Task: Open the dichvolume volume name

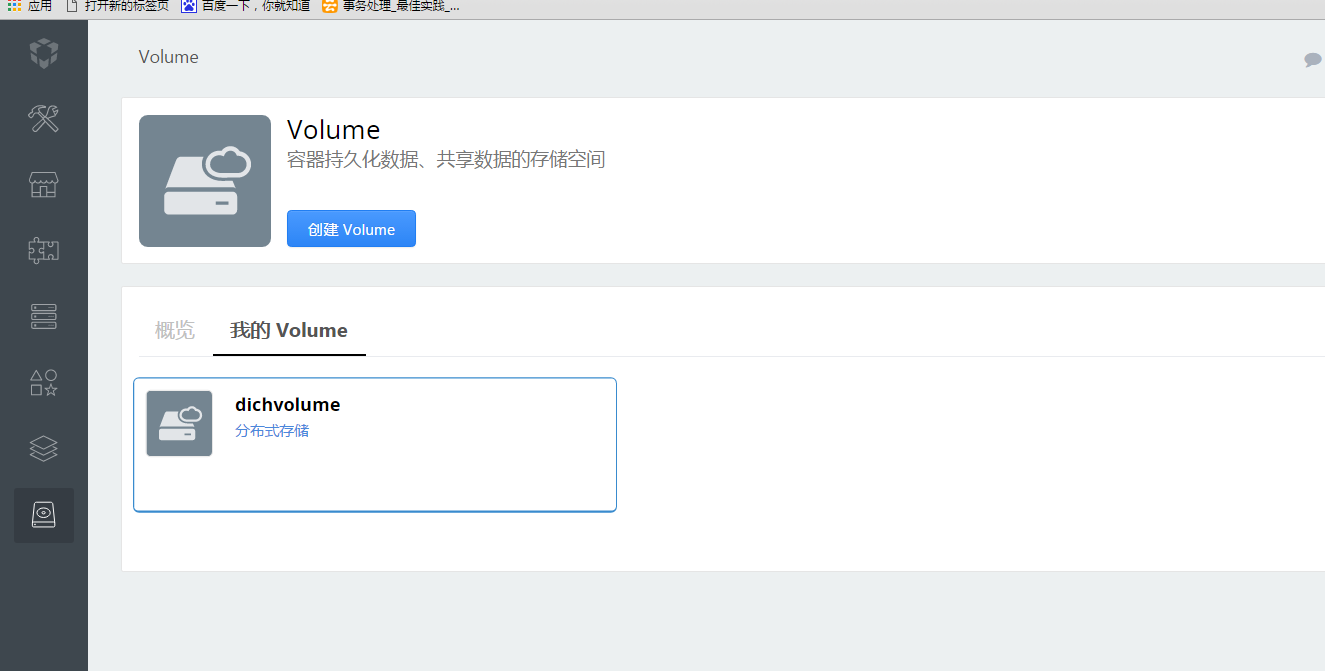Action: pos(288,405)
